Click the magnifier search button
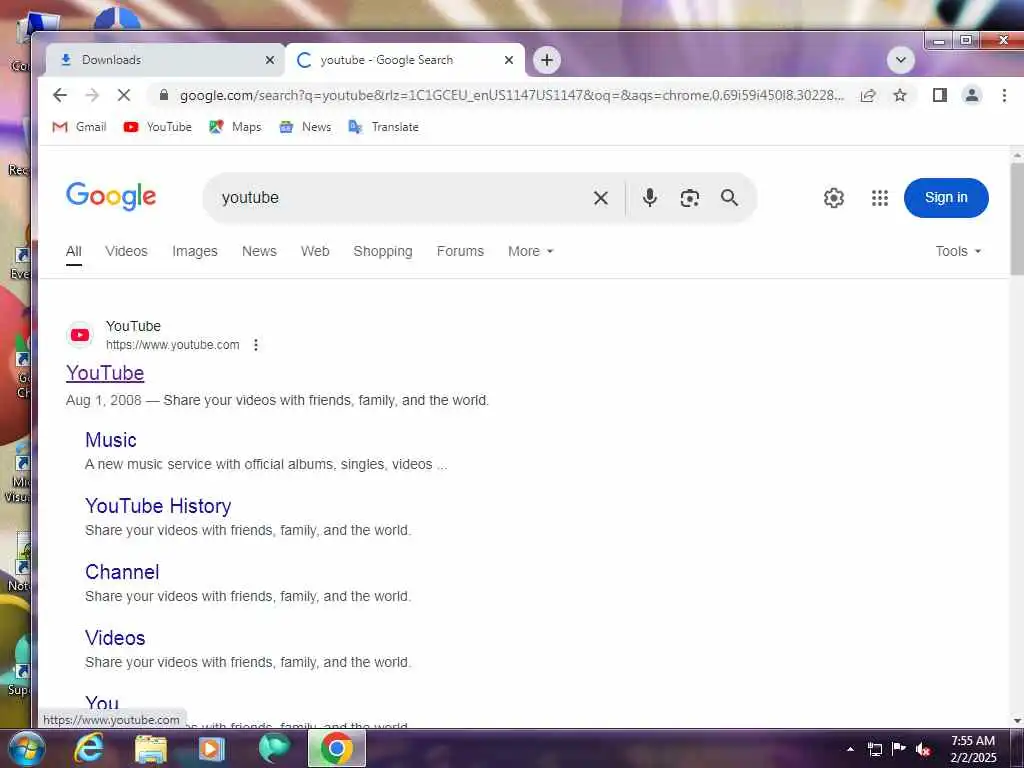Image resolution: width=1024 pixels, height=768 pixels. pyautogui.click(x=729, y=197)
